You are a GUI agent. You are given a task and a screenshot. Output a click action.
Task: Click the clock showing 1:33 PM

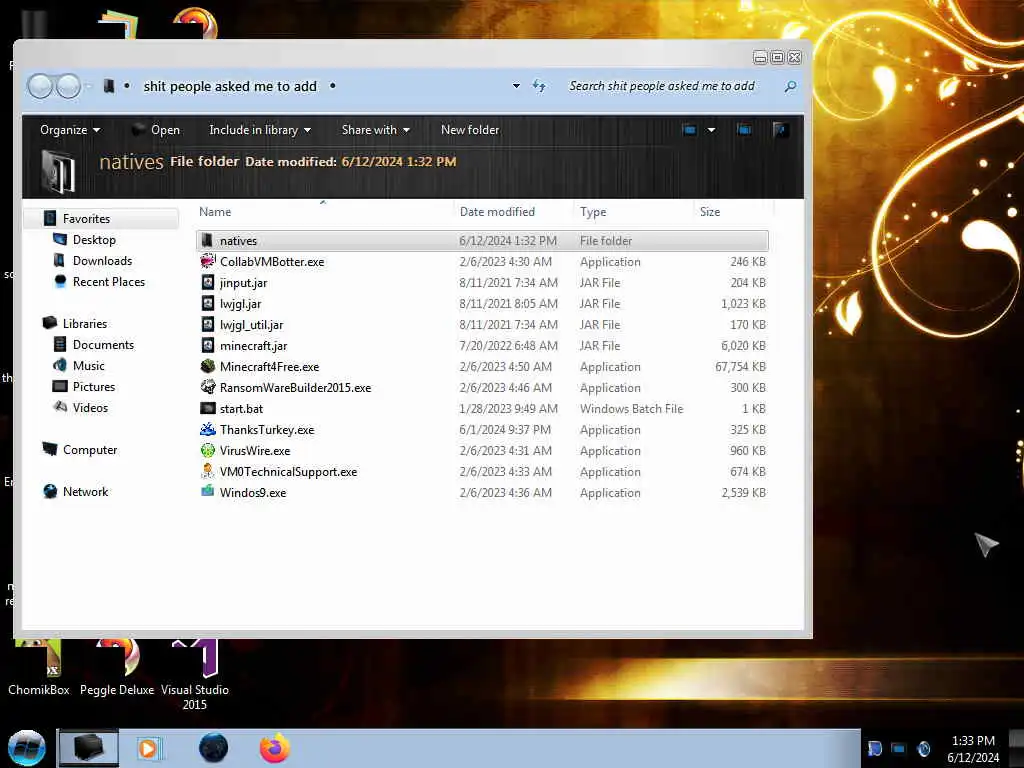pyautogui.click(x=973, y=741)
